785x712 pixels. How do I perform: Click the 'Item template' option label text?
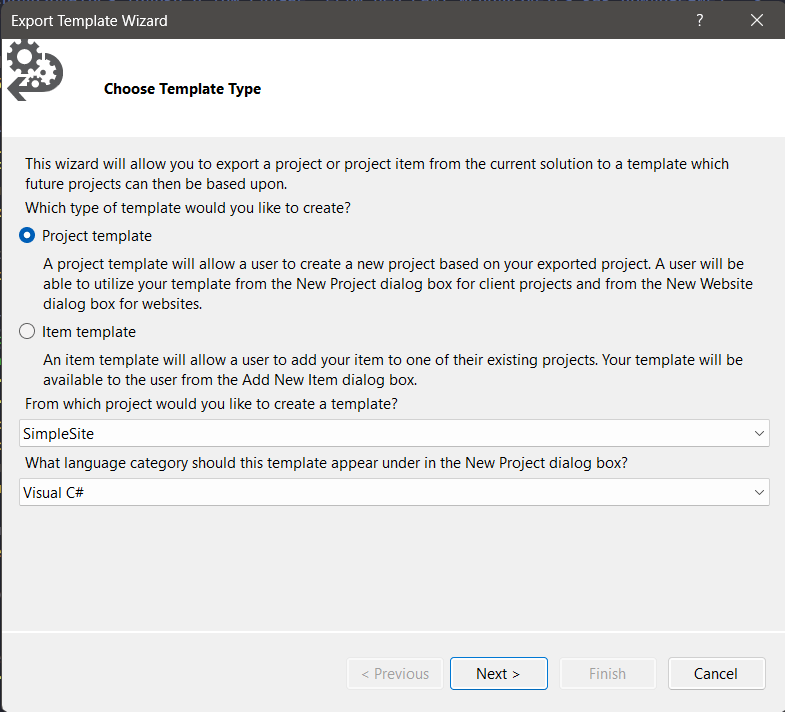(89, 332)
